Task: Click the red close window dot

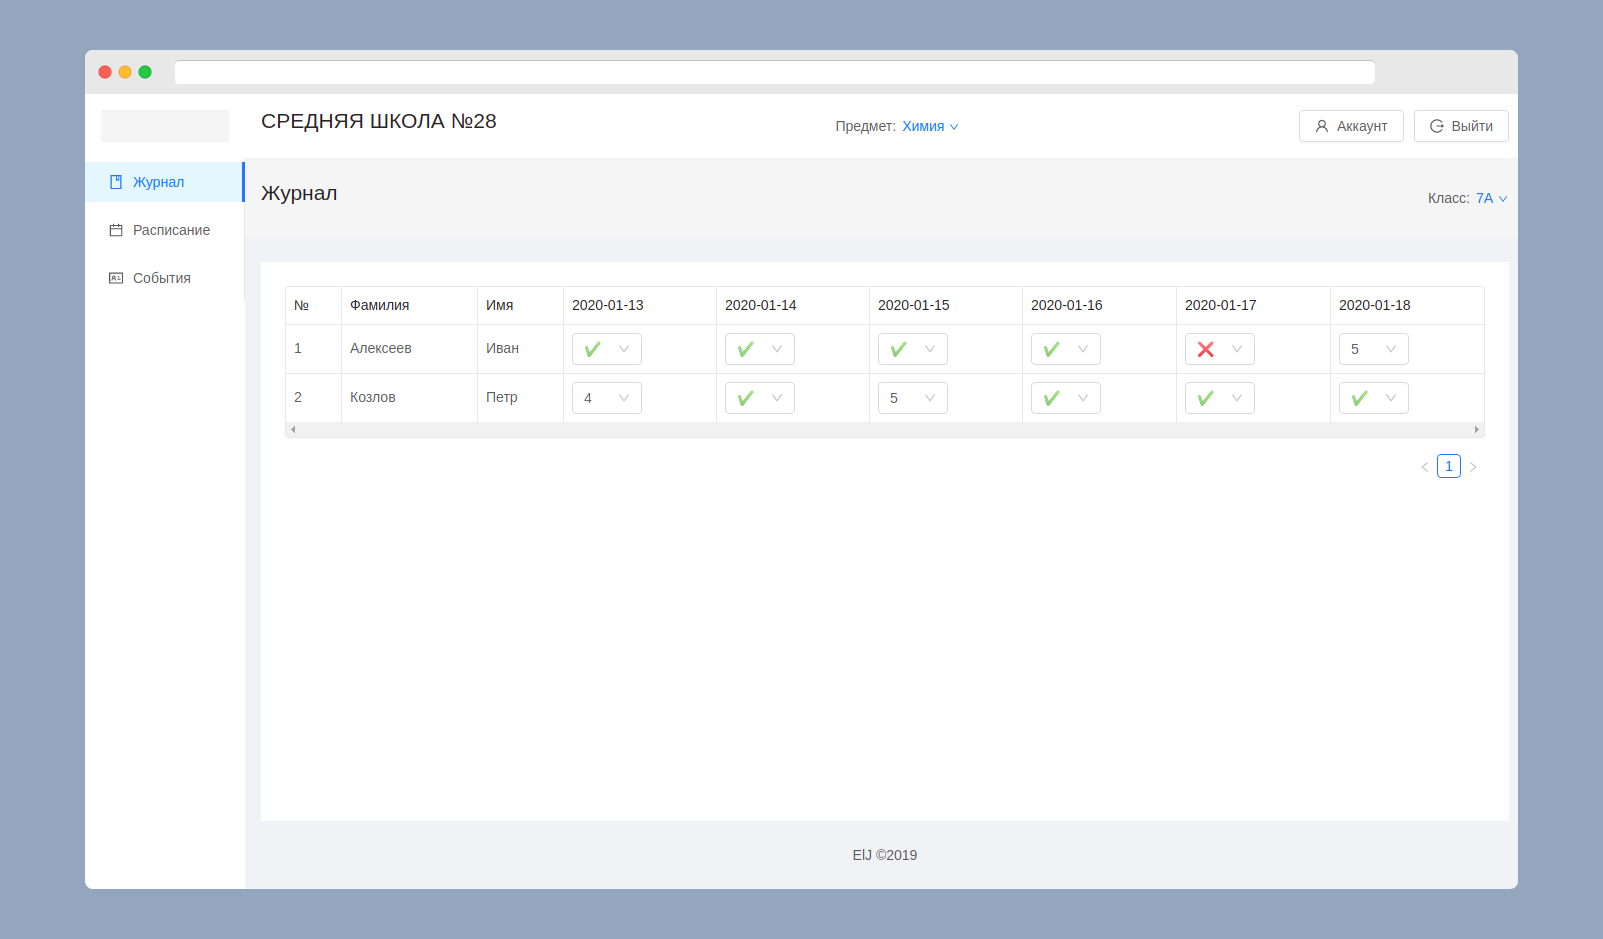Action: (x=105, y=72)
